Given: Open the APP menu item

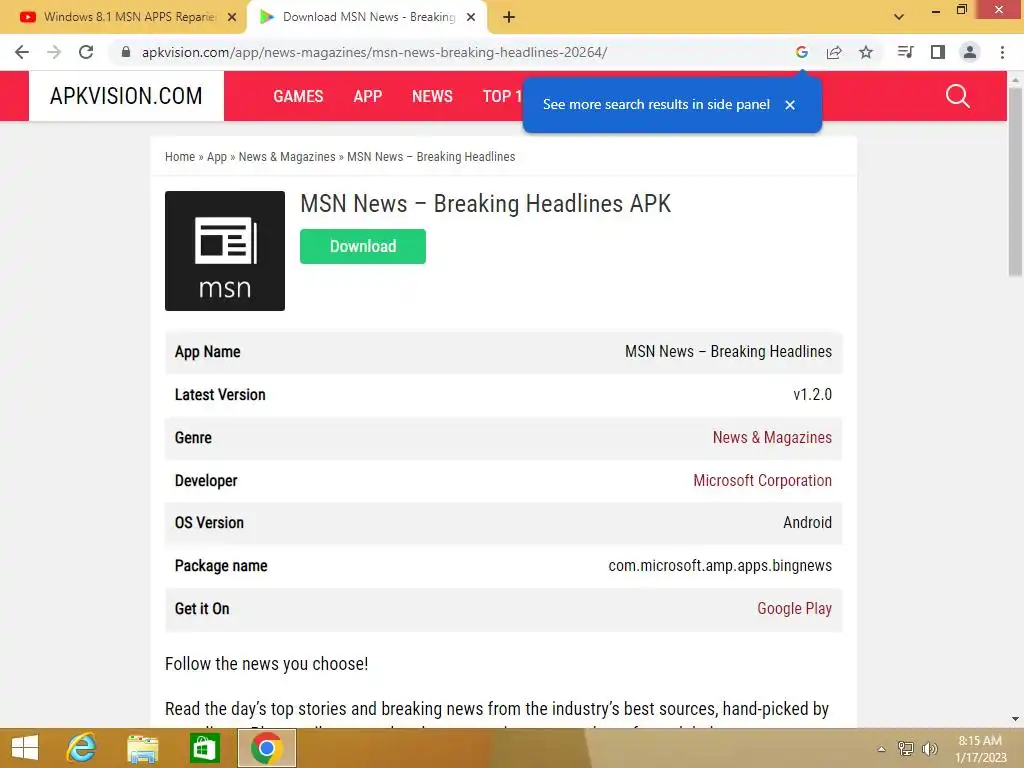Looking at the screenshot, I should point(368,97).
